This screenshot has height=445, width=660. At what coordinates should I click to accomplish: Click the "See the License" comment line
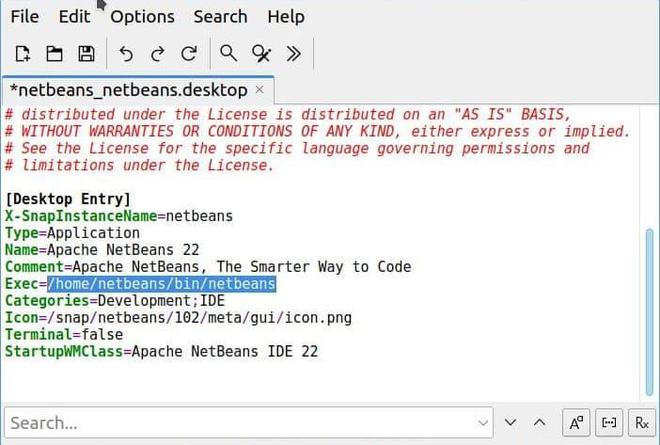click(297, 148)
